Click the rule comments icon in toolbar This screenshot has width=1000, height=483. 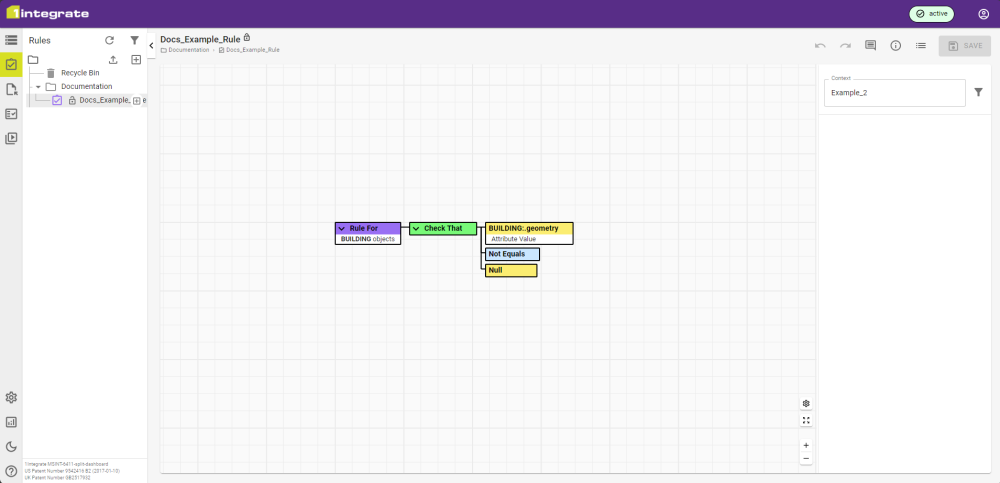[x=870, y=45]
